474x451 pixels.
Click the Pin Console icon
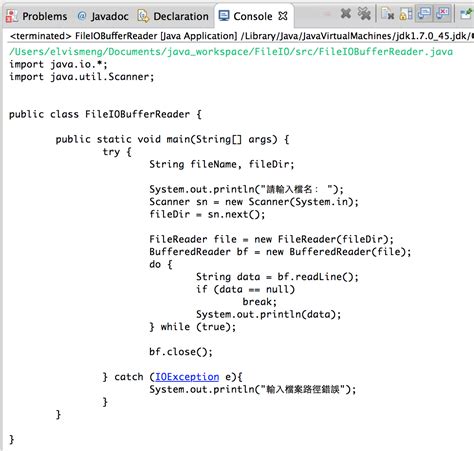click(466, 14)
